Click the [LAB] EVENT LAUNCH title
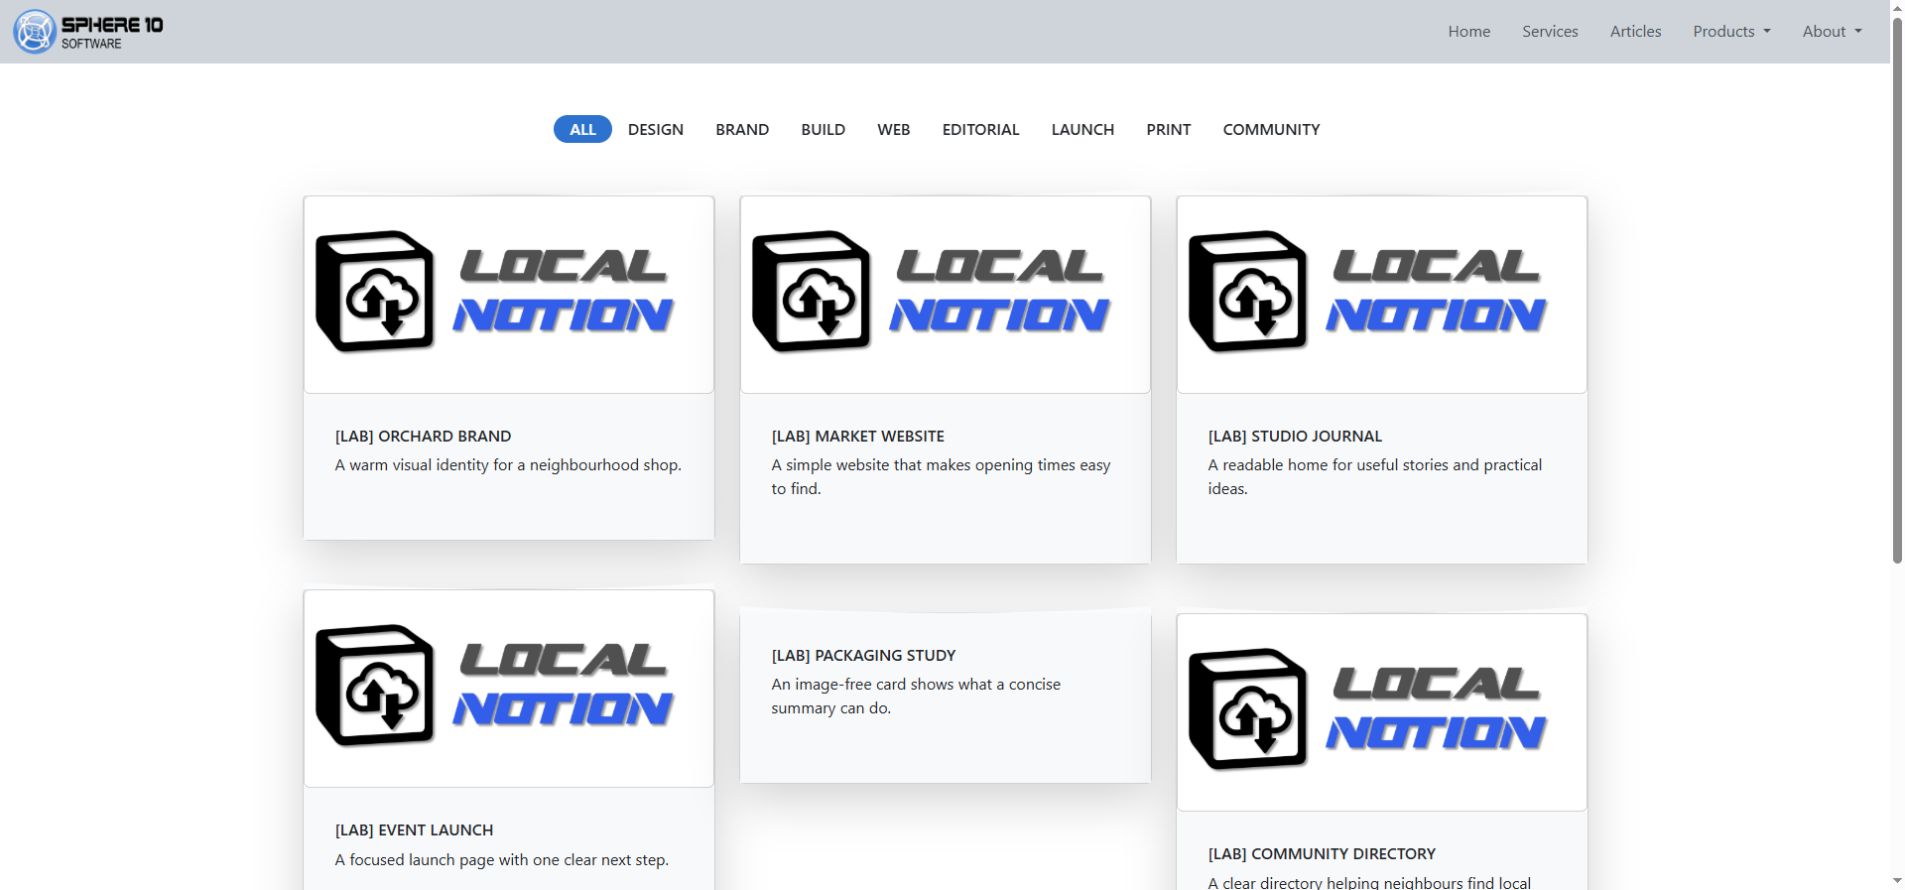This screenshot has width=1905, height=890. click(x=414, y=830)
